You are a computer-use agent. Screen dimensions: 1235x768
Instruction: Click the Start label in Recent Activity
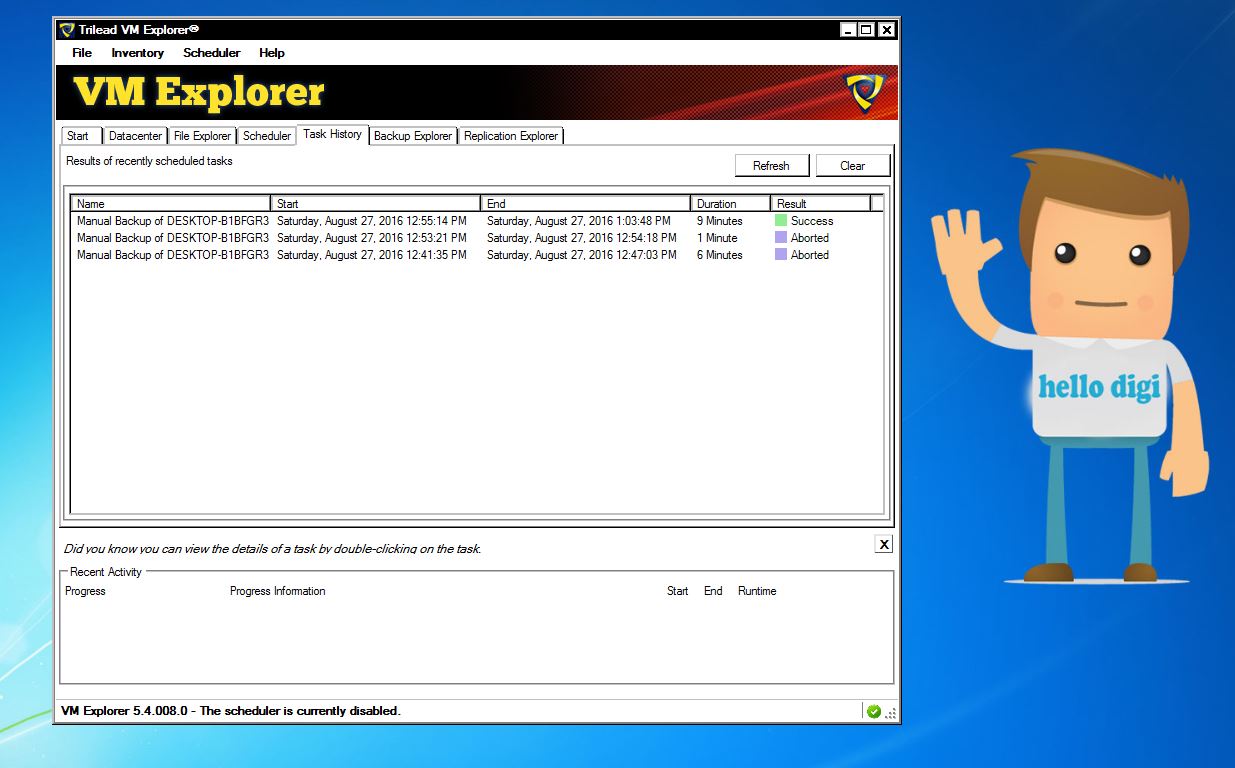(678, 591)
